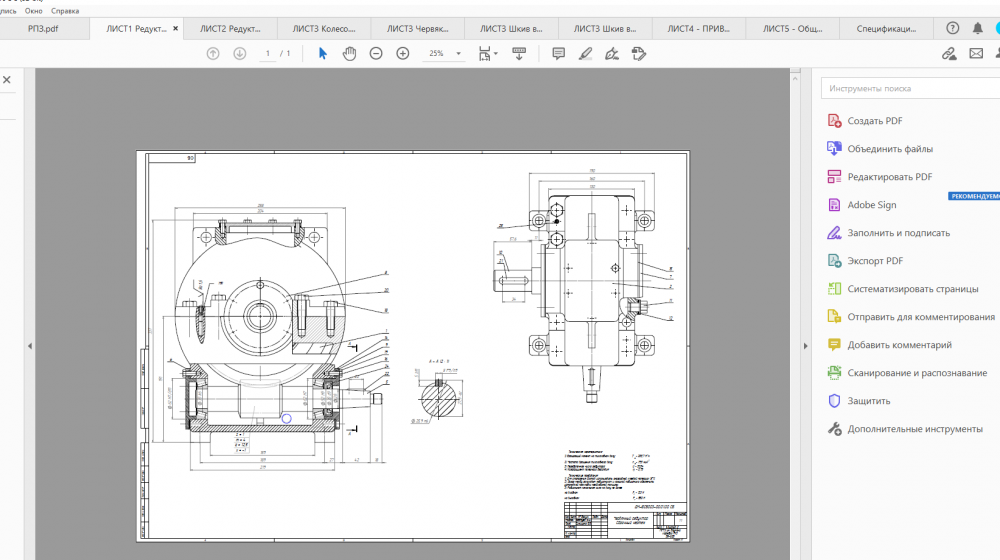Image resolution: width=1000 pixels, height=560 pixels.
Task: Expand the left navigation pane arrow
Action: click(x=29, y=346)
